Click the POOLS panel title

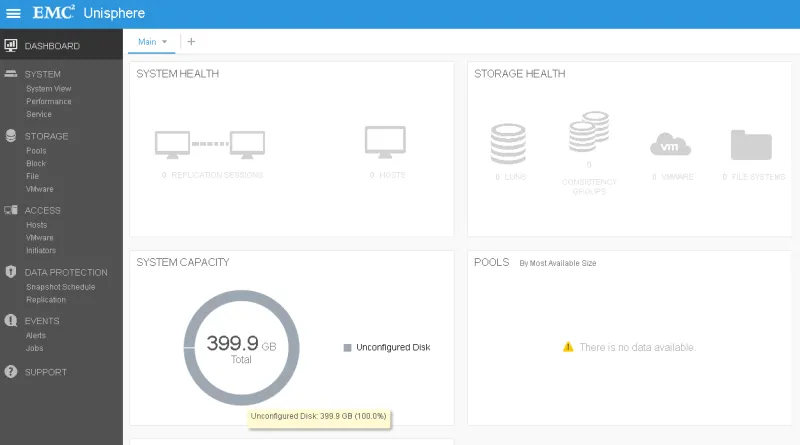(491, 262)
